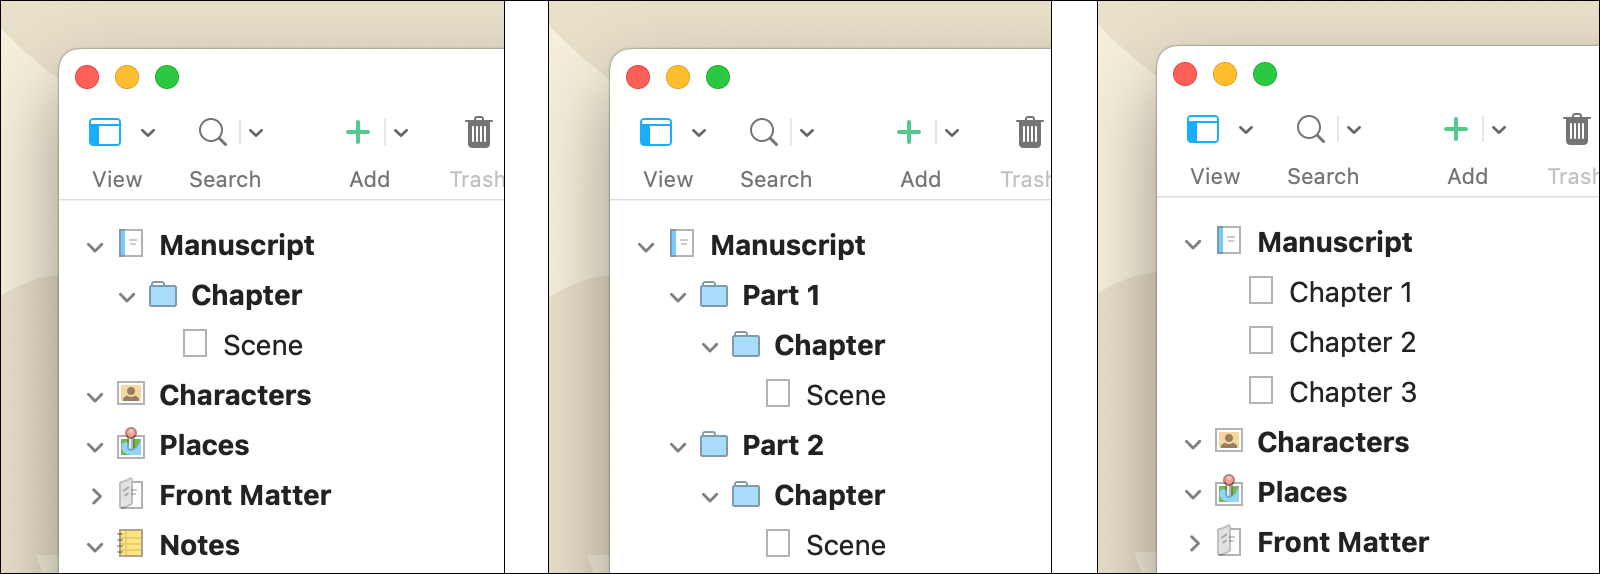Select Manuscript label above Part 1
The image size is (1600, 574).
[x=788, y=245]
